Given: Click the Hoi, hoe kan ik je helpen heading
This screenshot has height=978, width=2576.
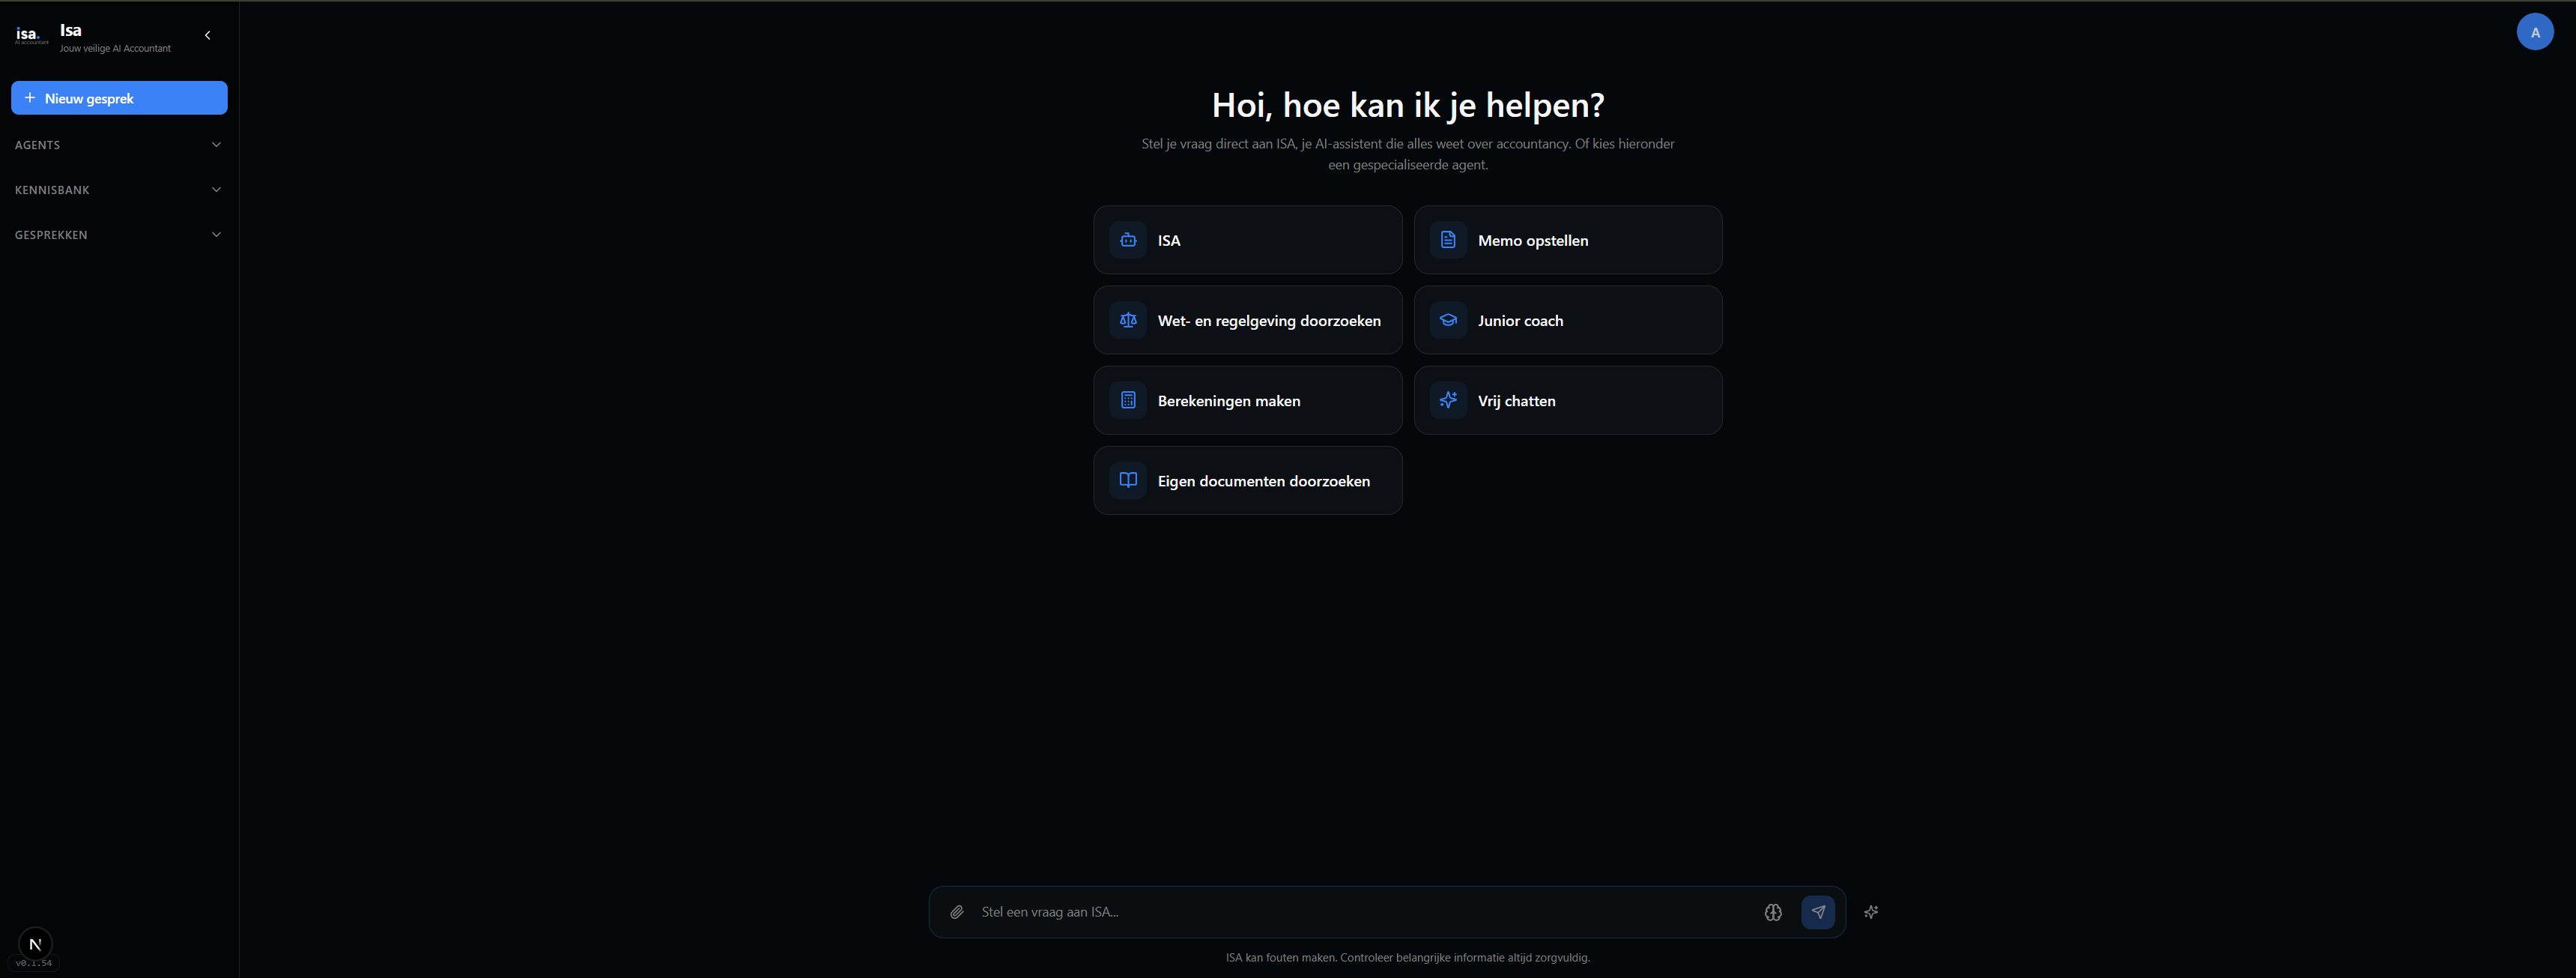Looking at the screenshot, I should pyautogui.click(x=1407, y=105).
